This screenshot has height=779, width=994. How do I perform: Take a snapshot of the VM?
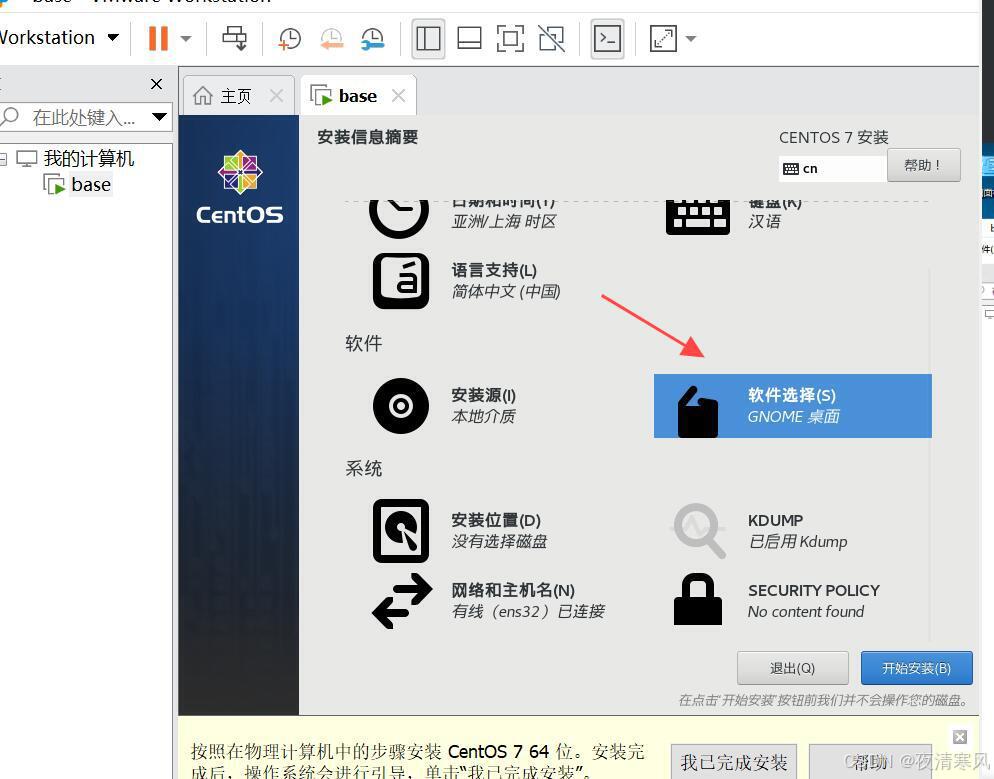(x=290, y=39)
